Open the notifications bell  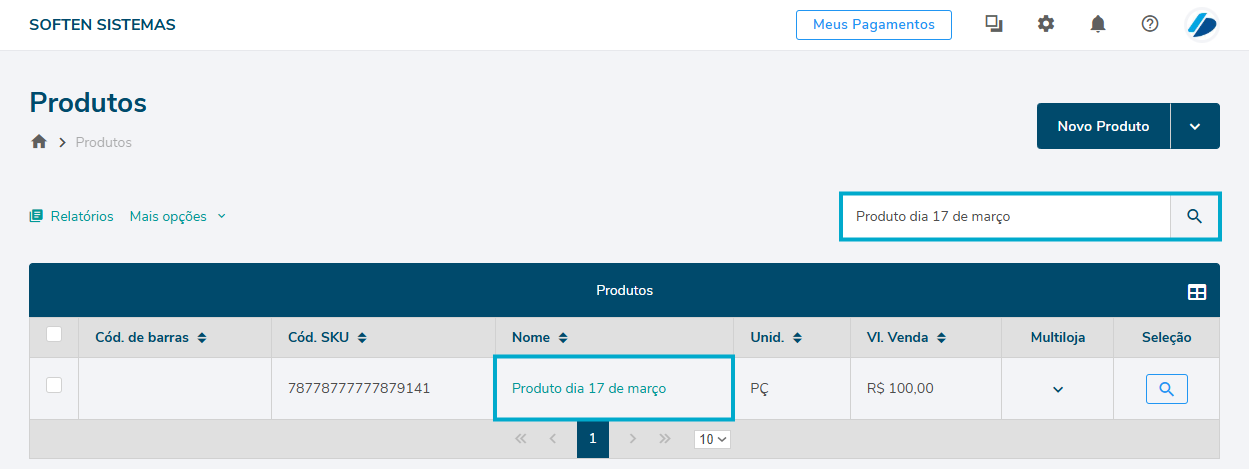[1098, 24]
